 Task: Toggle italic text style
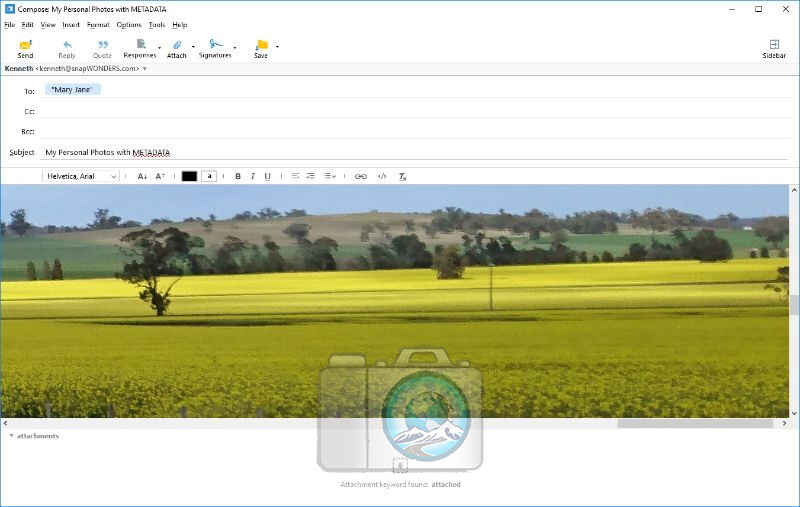pos(253,176)
